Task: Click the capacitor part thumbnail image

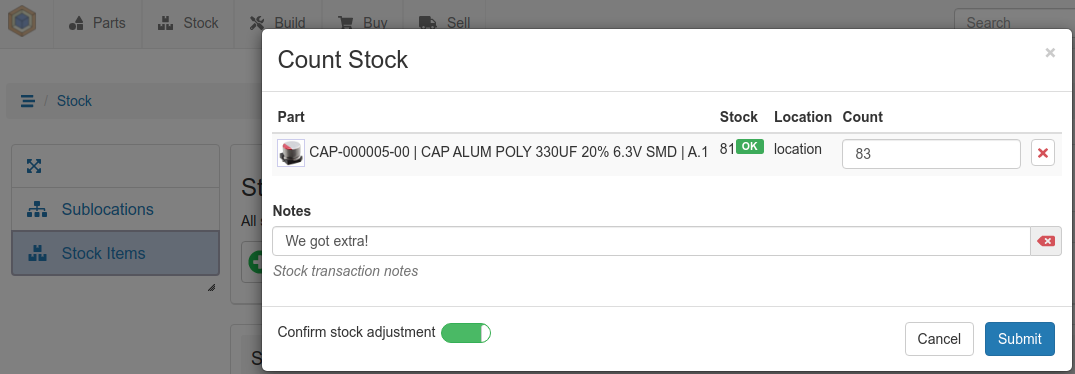Action: (291, 153)
